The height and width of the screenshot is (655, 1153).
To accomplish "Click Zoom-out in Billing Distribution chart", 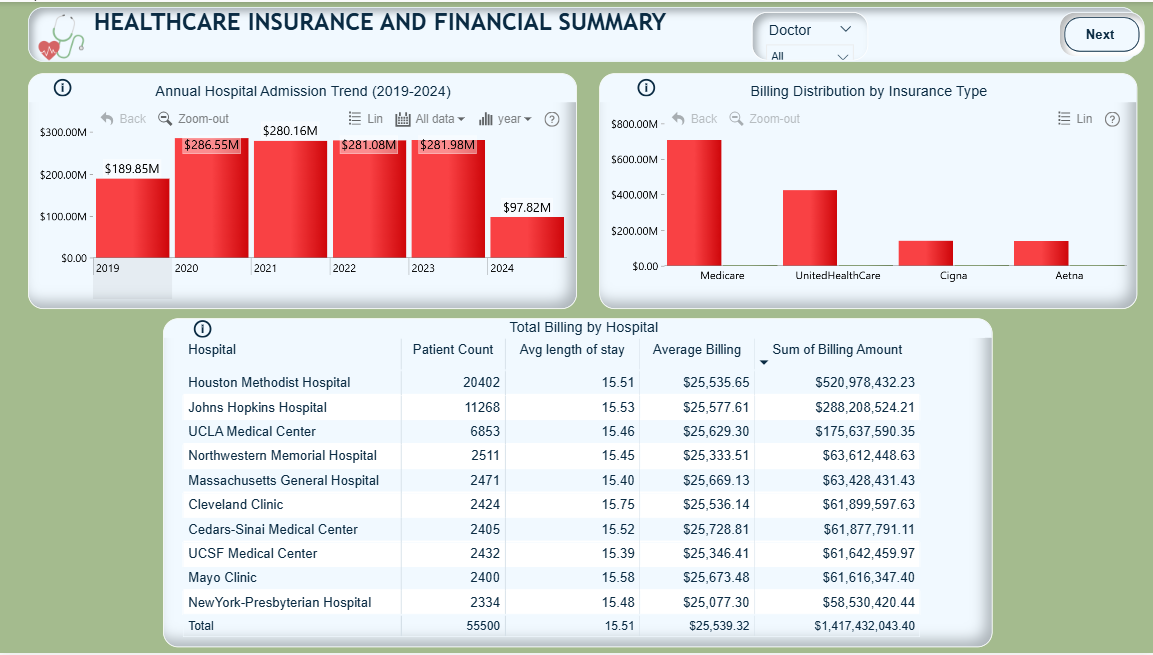I will point(764,119).
